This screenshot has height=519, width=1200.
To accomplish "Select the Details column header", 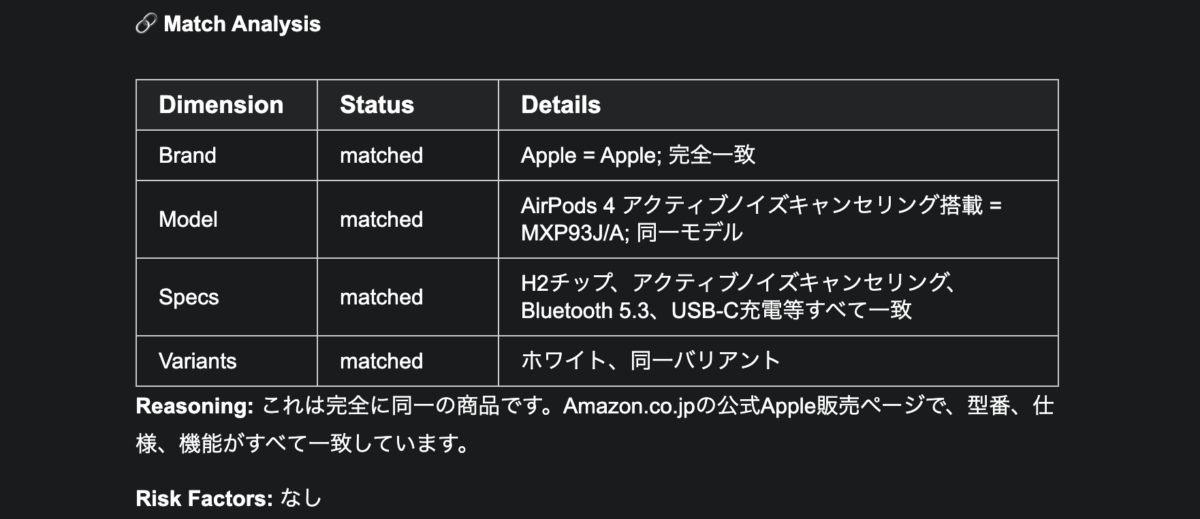I will tap(561, 105).
